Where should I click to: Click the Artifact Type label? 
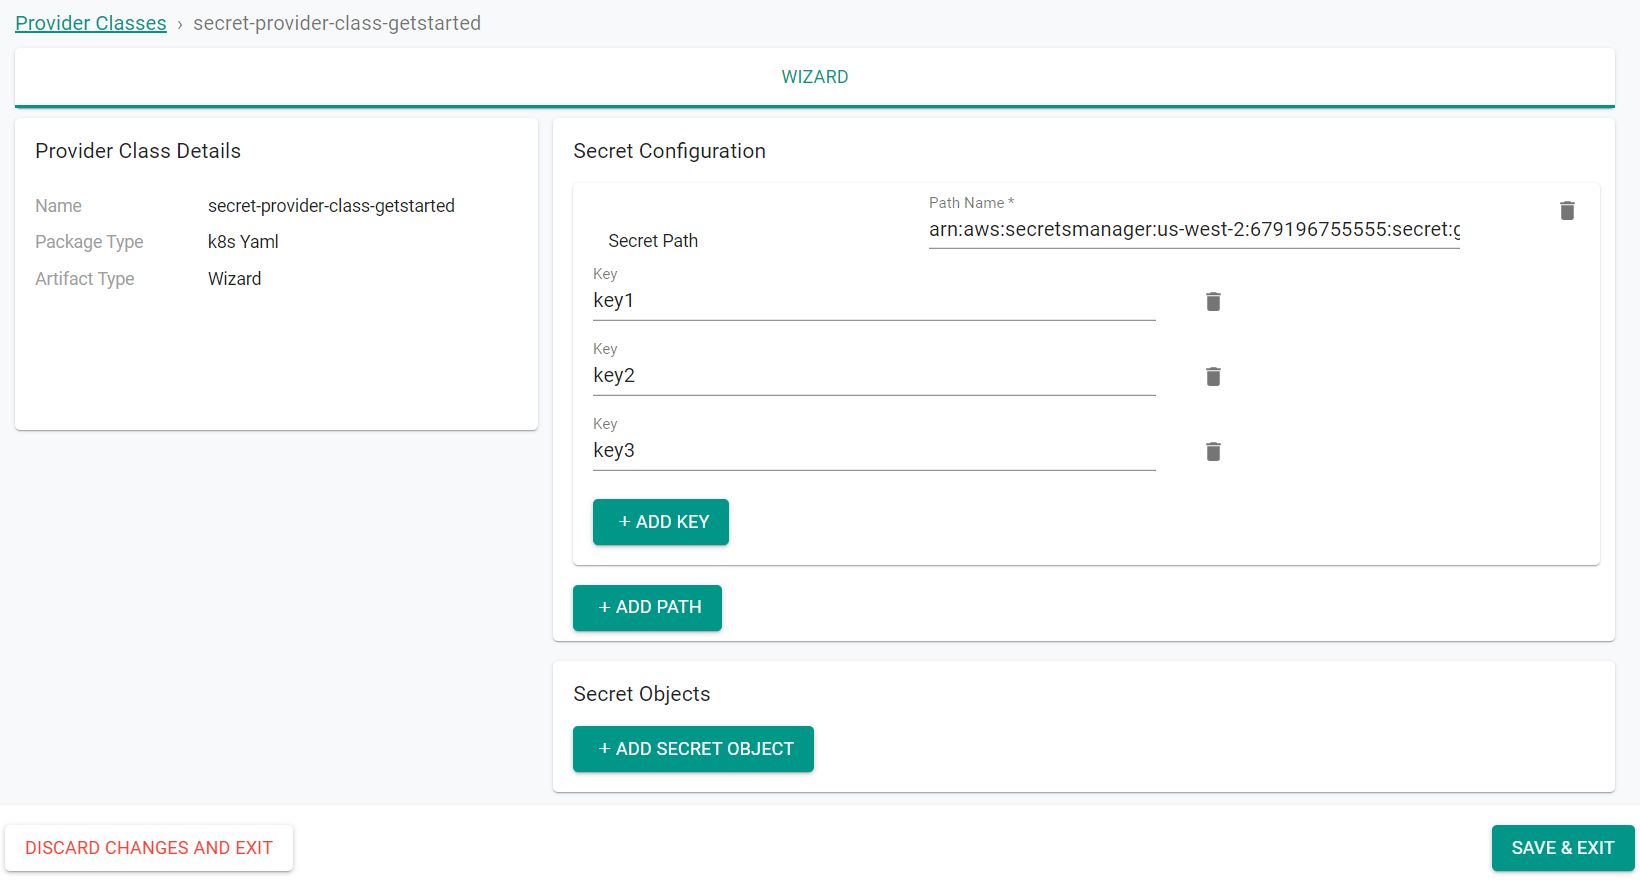[x=85, y=279]
